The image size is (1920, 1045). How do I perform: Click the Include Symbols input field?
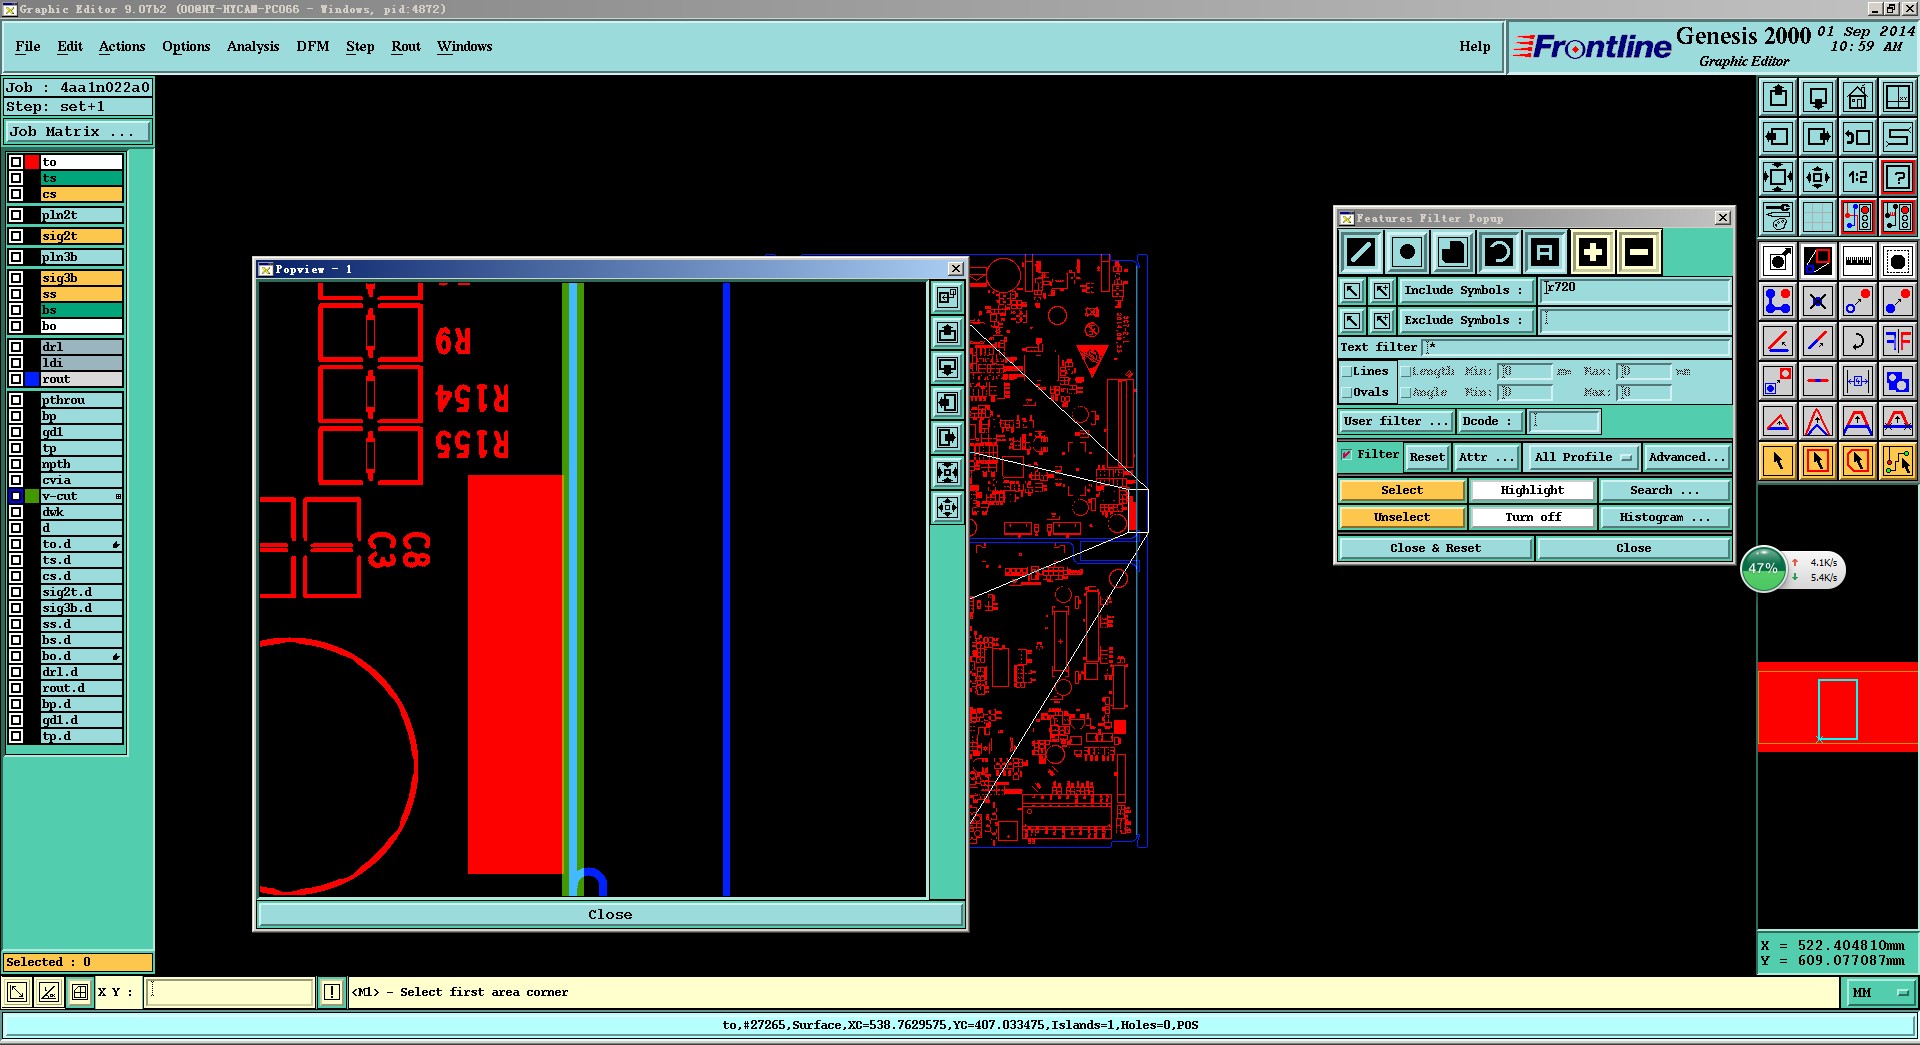tap(1635, 290)
